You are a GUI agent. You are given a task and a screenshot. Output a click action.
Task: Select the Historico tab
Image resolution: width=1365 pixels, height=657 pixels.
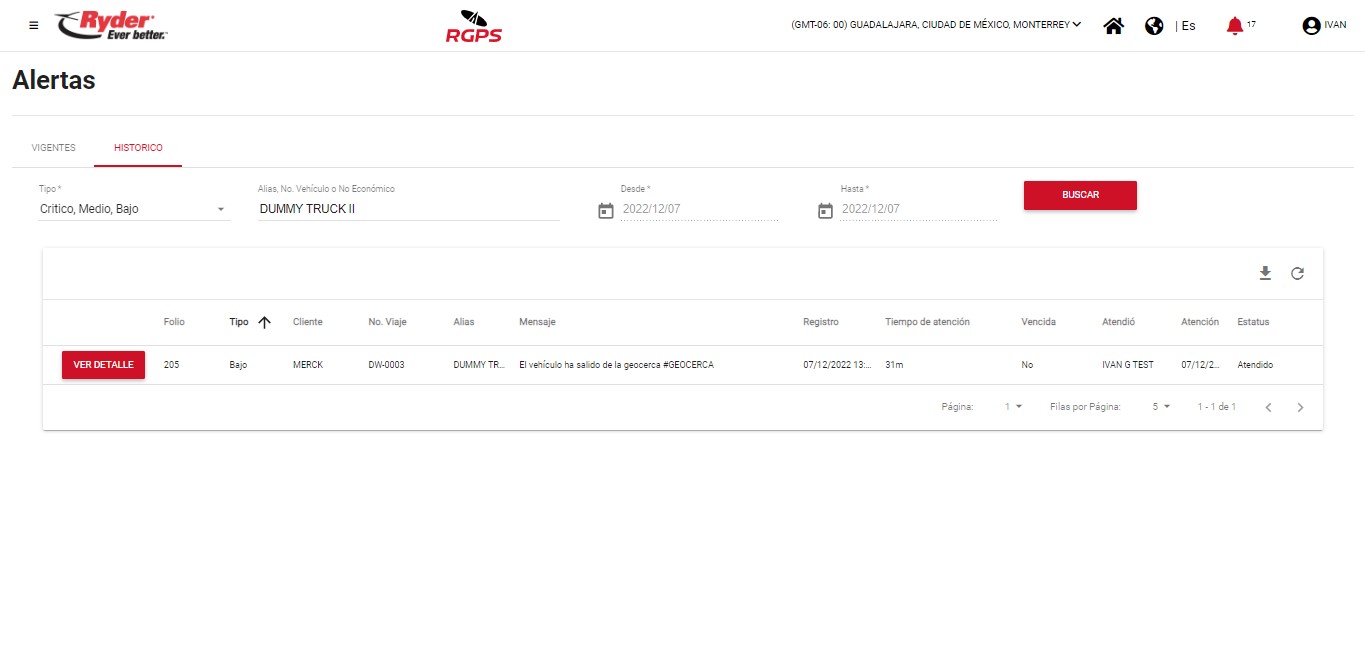point(138,148)
